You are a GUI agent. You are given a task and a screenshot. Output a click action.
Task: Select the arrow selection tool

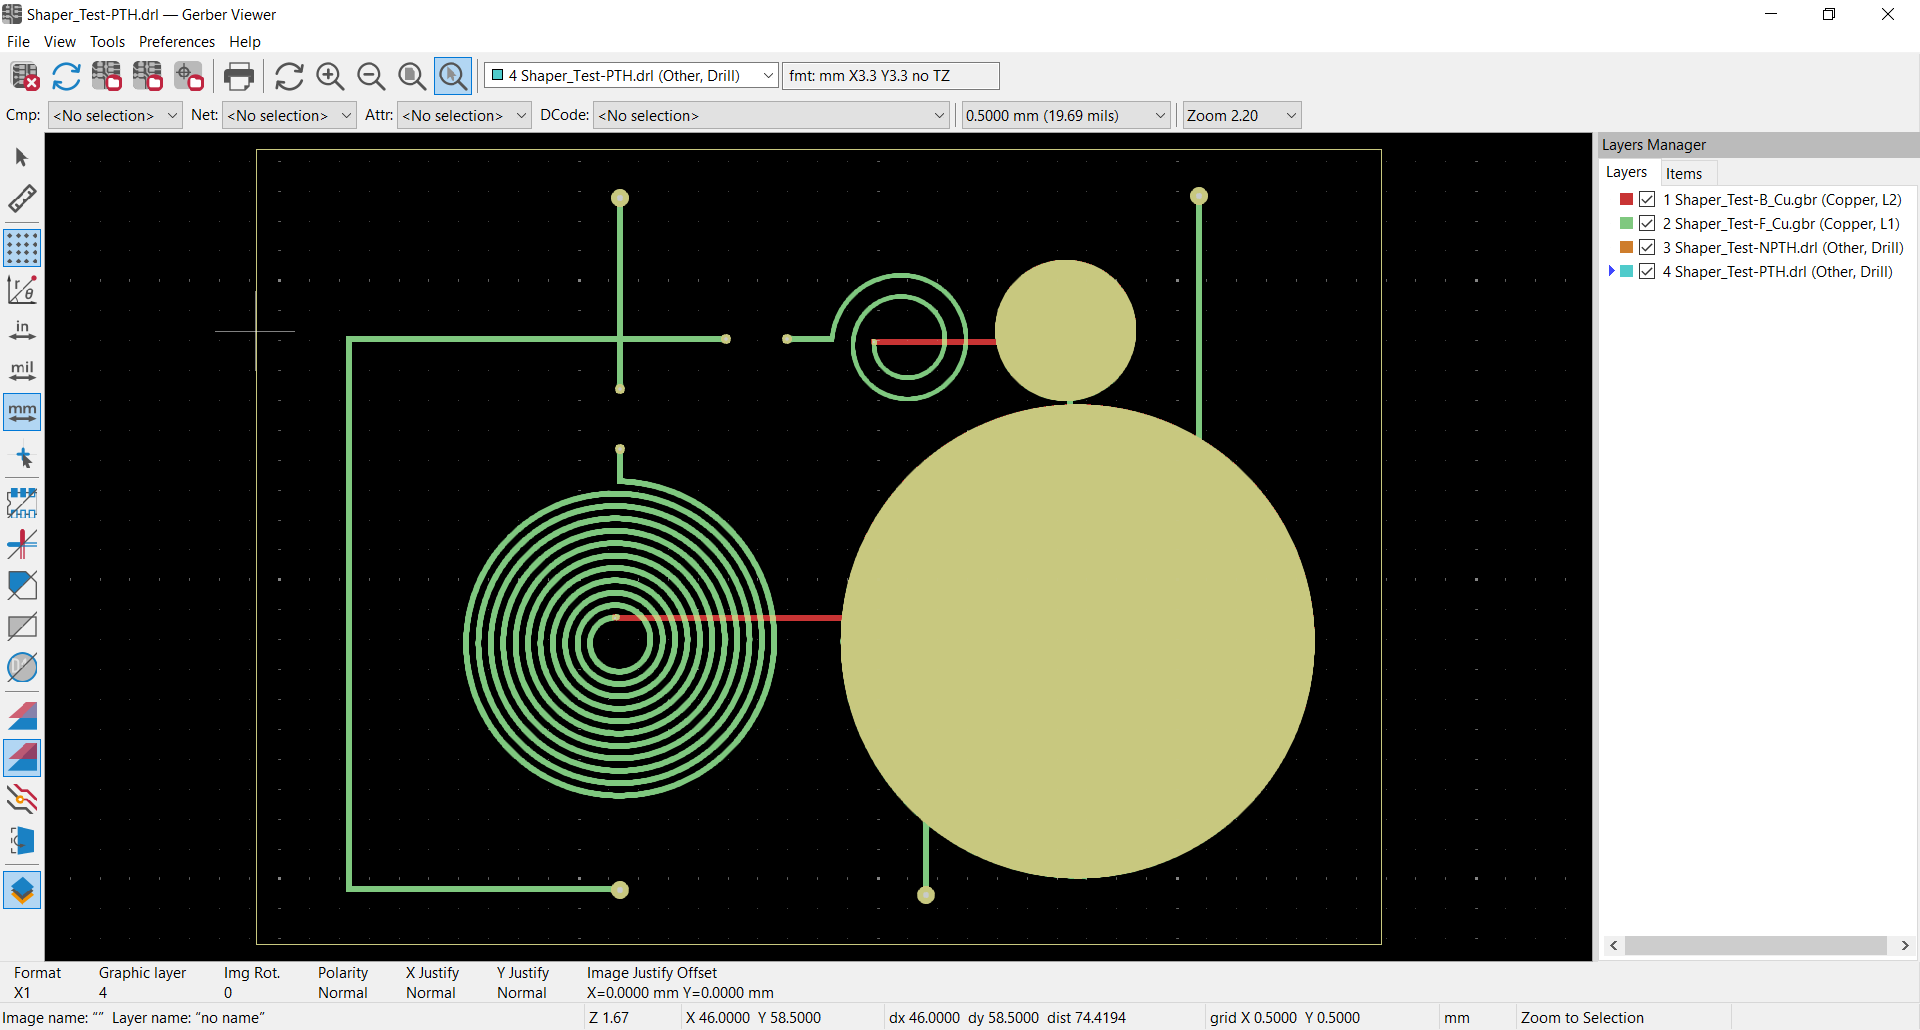22,157
